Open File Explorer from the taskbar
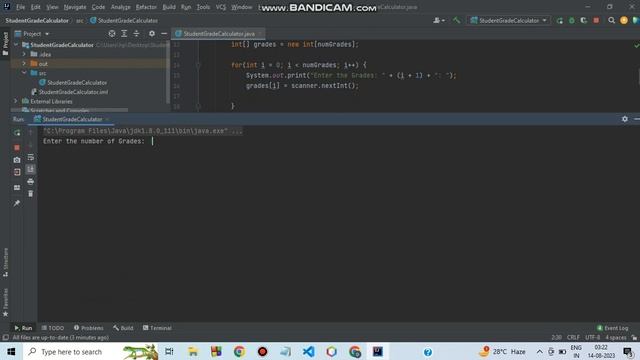640x360 pixels. (x=193, y=351)
